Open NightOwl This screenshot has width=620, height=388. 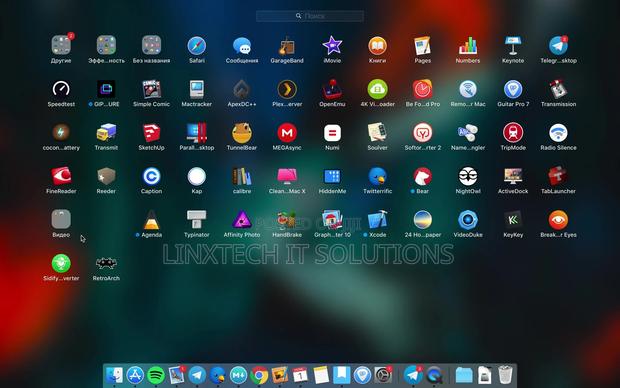point(468,176)
